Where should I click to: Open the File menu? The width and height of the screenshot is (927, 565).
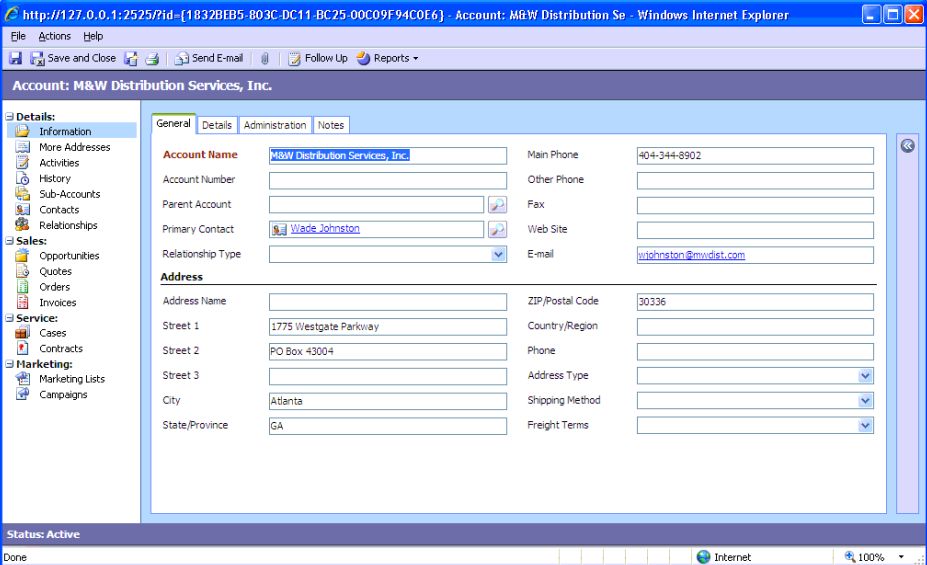pyautogui.click(x=18, y=36)
